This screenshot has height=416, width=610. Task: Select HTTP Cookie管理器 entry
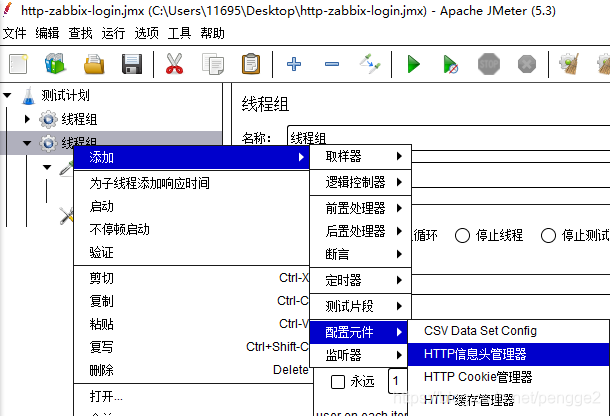click(x=508, y=377)
